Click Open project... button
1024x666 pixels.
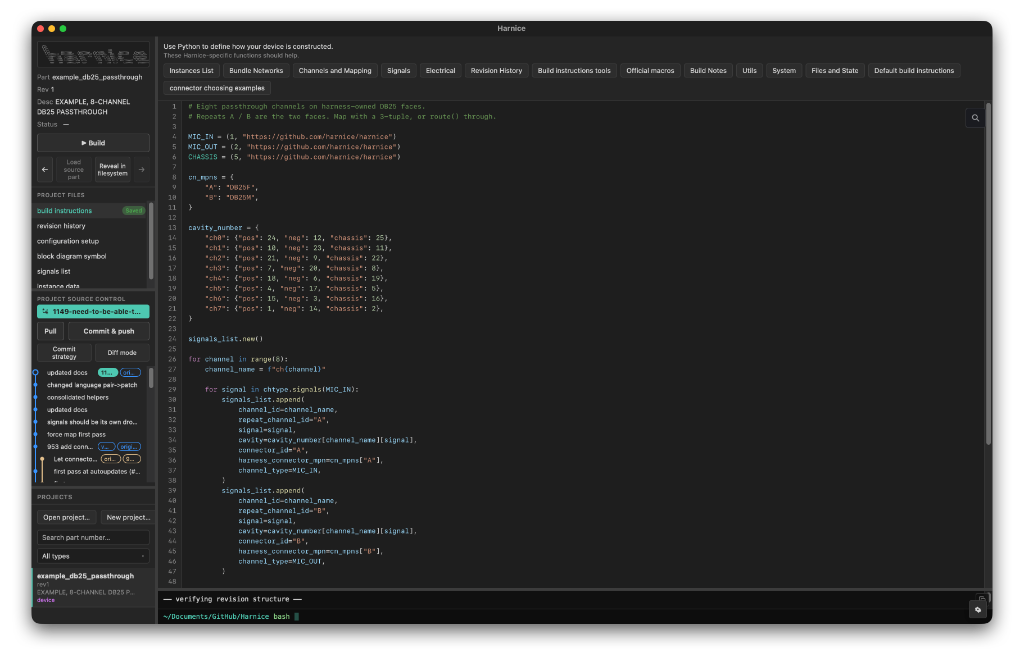pyautogui.click(x=67, y=518)
